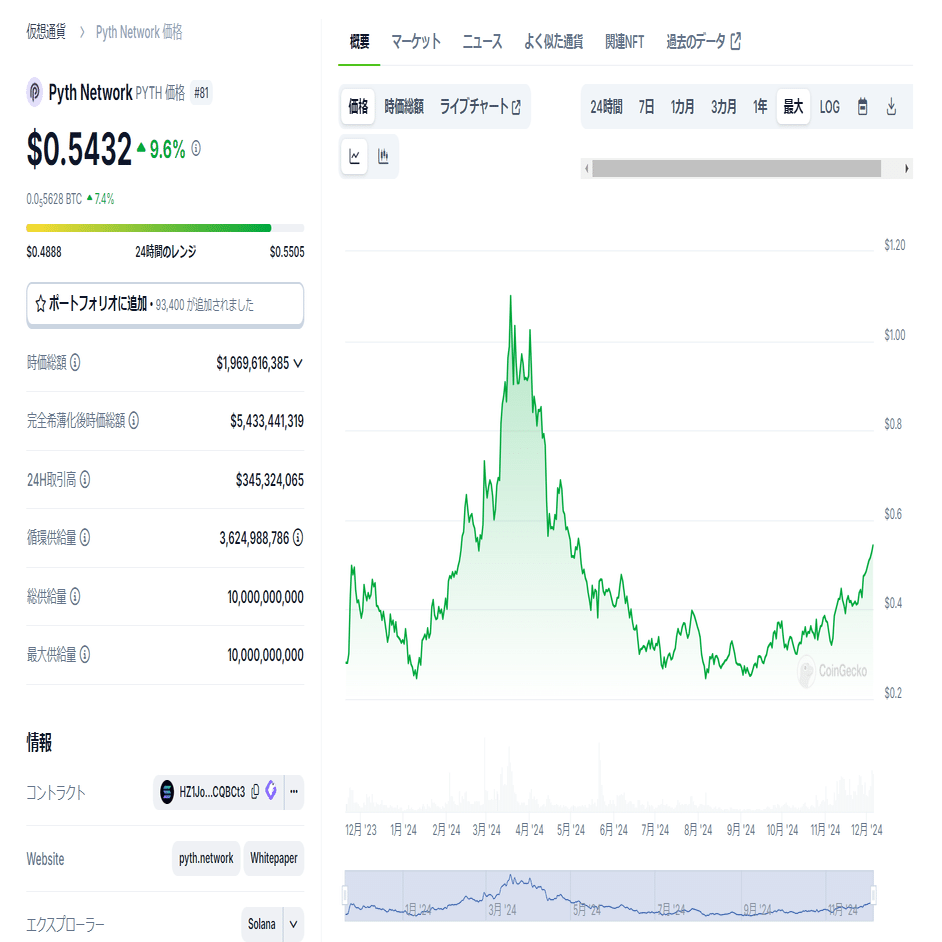Open info icon beside 最大供給量

[85, 654]
